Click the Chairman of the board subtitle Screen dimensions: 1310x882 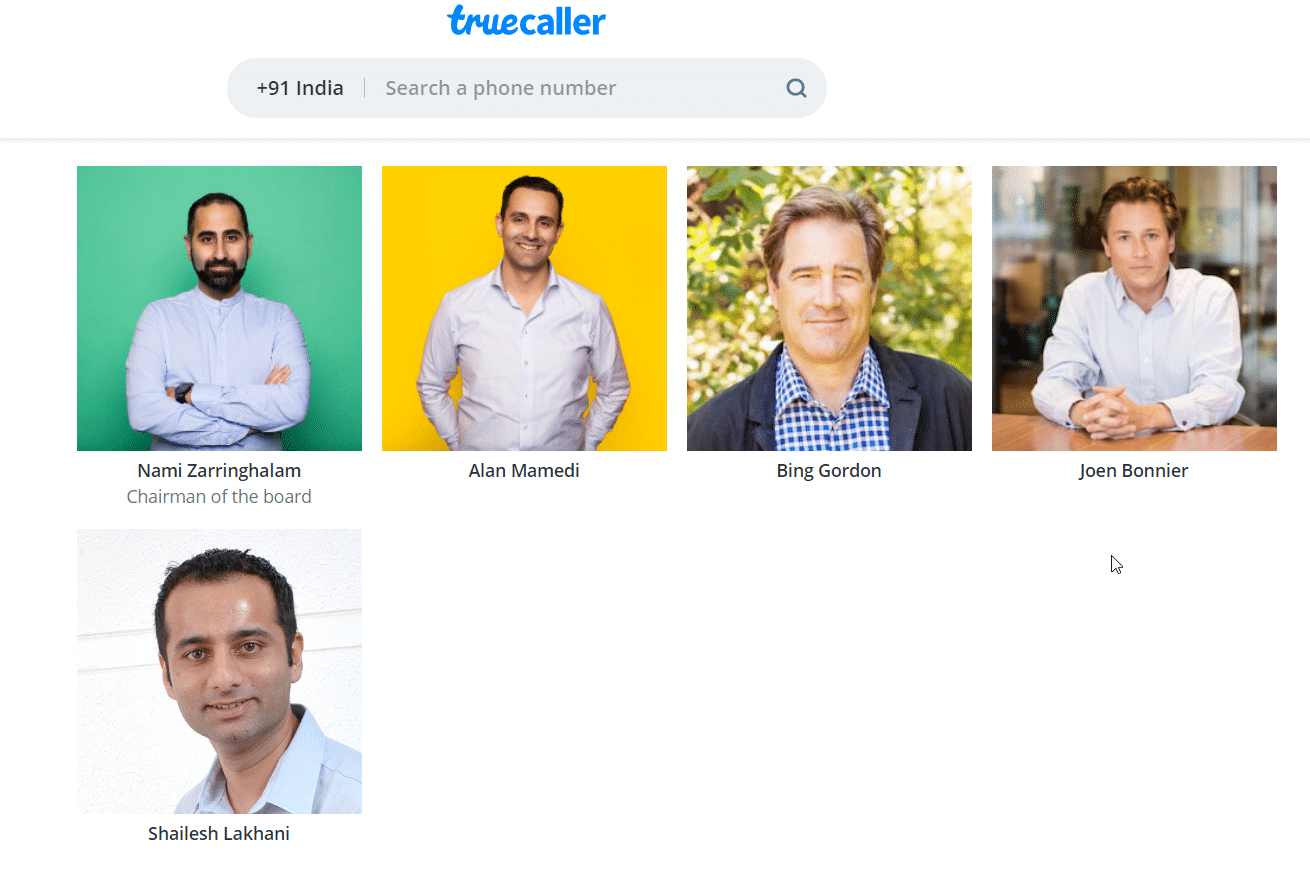(219, 496)
